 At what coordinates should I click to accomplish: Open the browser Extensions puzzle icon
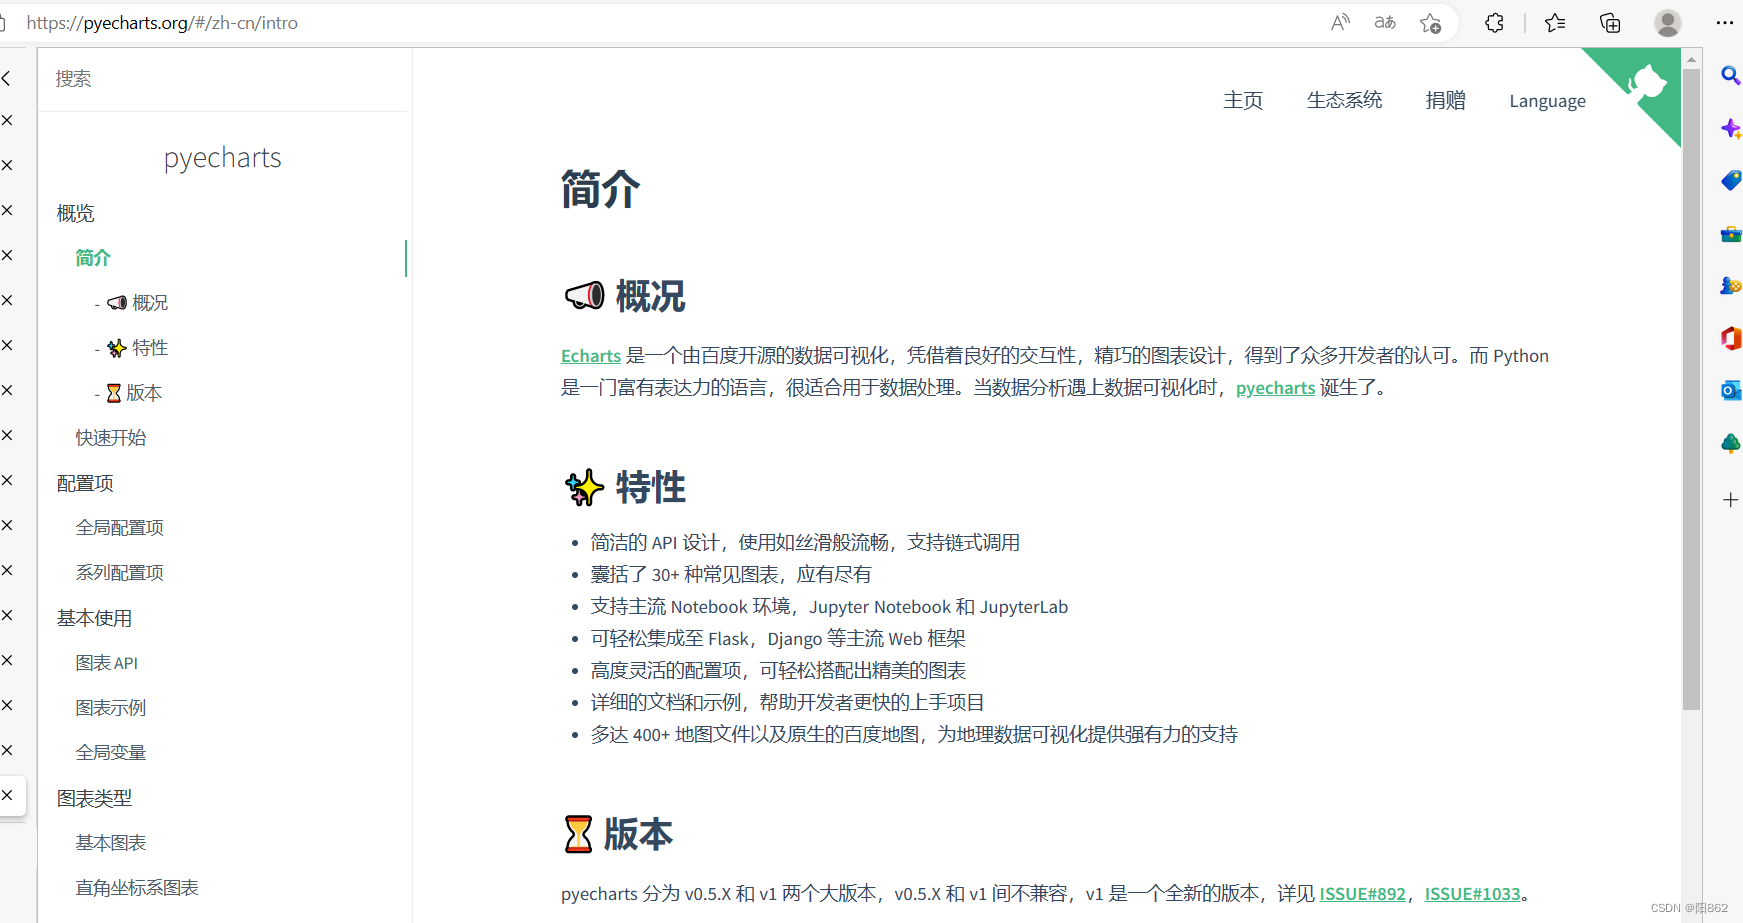click(1494, 23)
